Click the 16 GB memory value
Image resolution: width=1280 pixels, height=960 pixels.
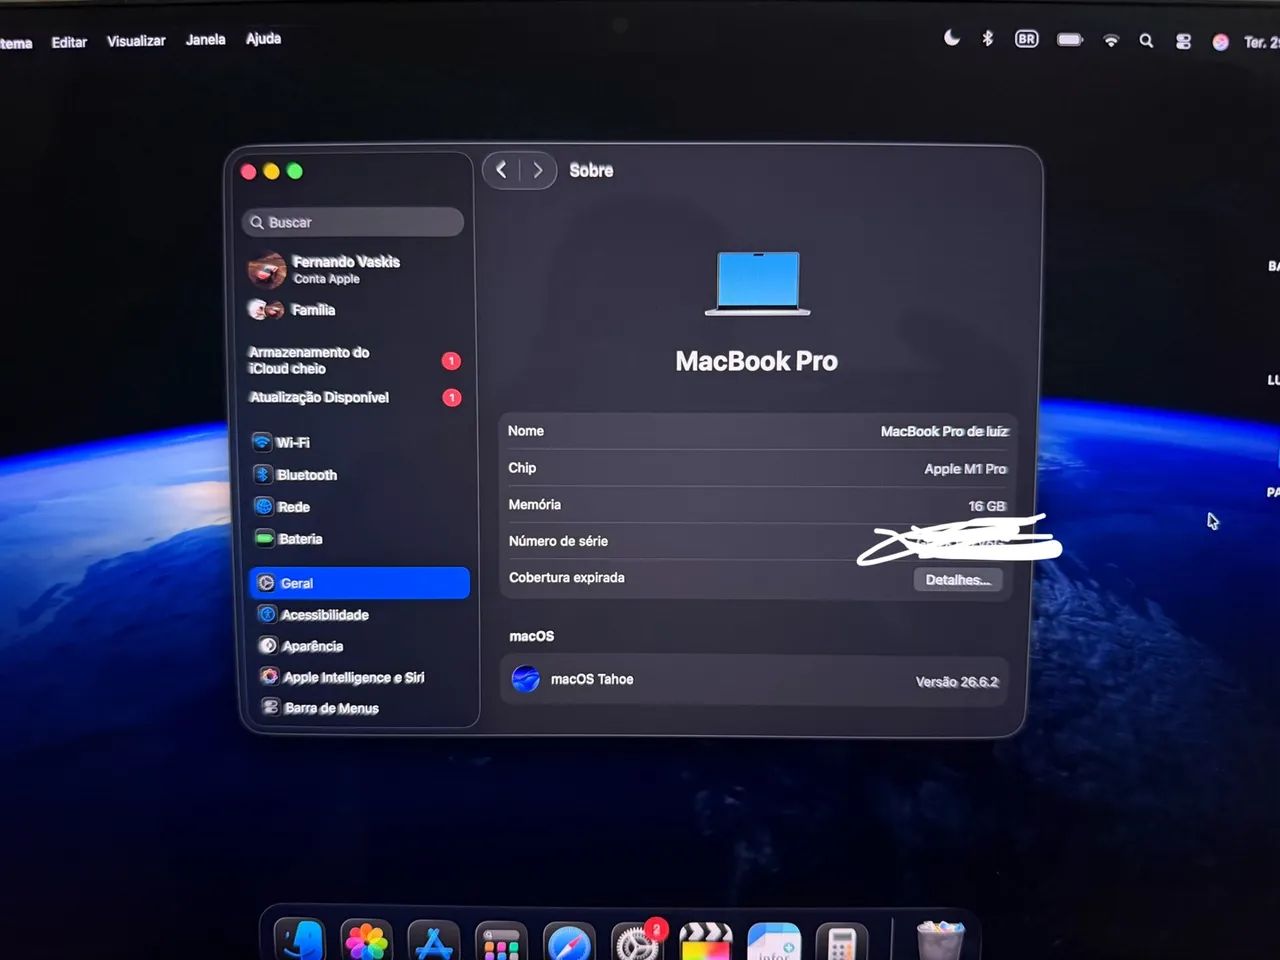(986, 506)
